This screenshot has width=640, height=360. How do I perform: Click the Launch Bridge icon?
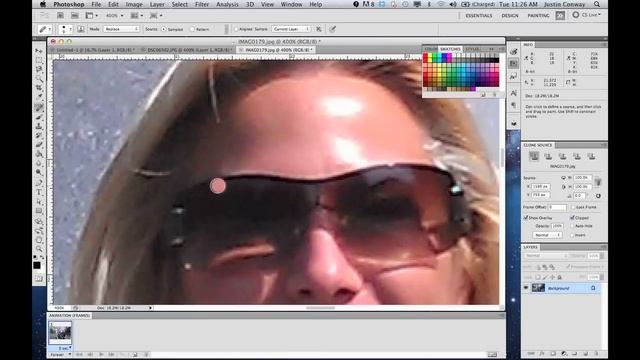pyautogui.click(x=60, y=16)
